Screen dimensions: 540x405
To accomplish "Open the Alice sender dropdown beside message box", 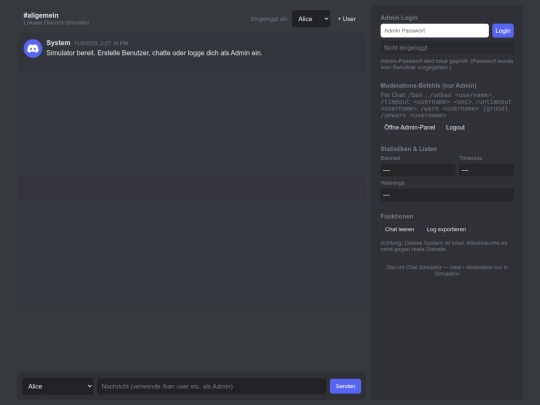I will pyautogui.click(x=58, y=386).
